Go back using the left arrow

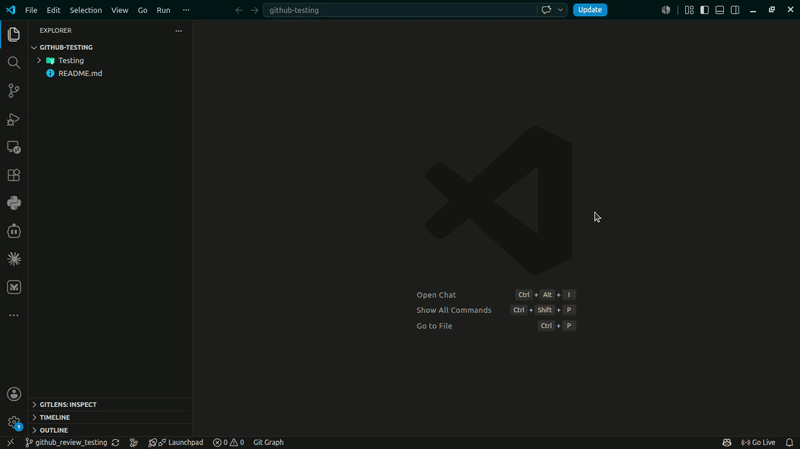pyautogui.click(x=239, y=10)
